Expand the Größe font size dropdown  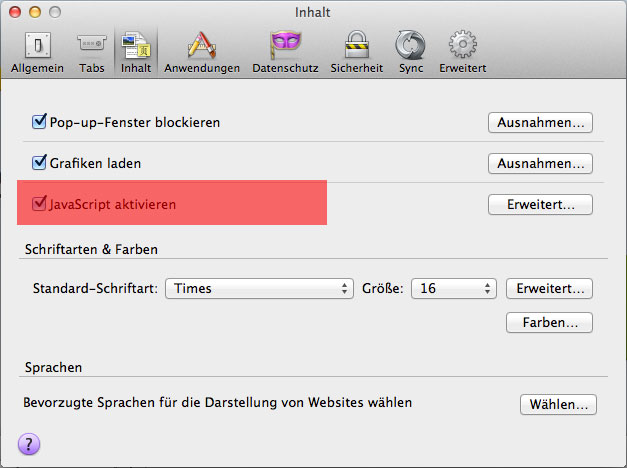point(456,288)
